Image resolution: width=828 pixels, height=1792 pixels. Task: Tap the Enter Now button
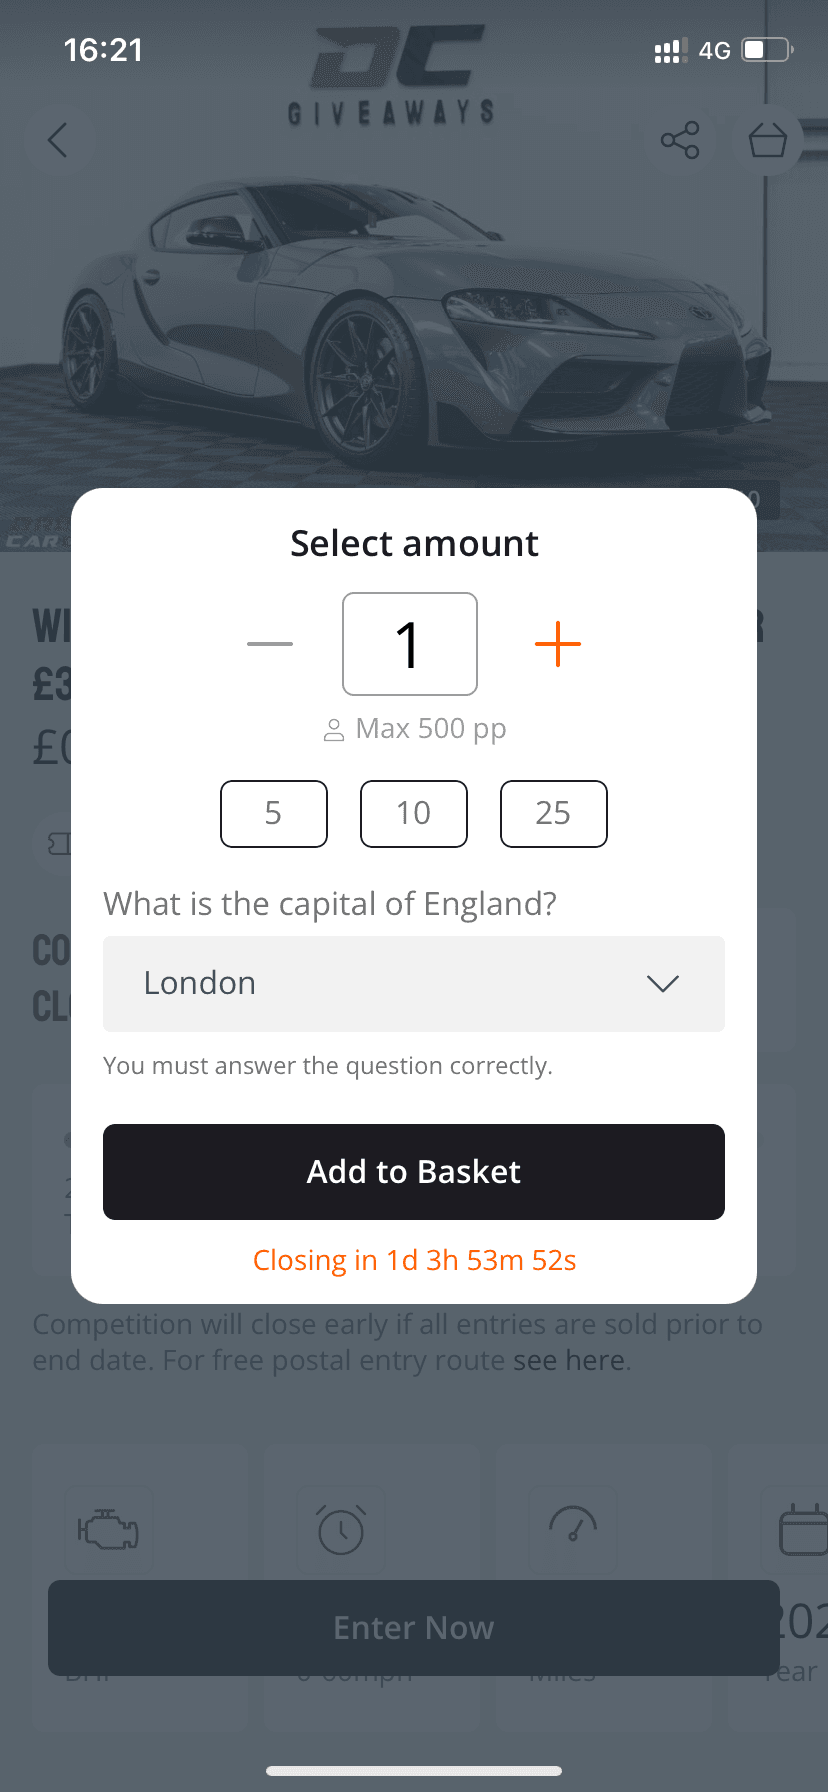coord(414,1628)
